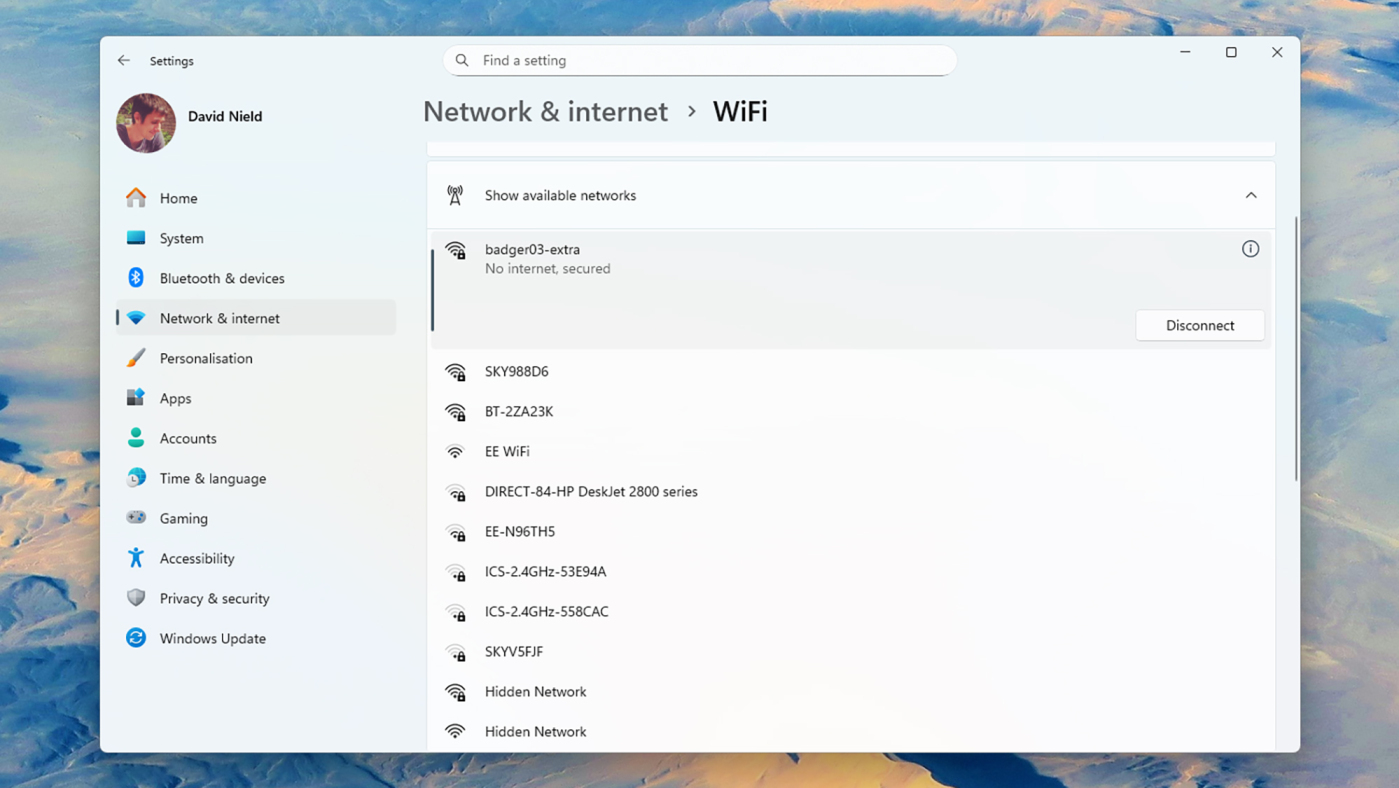Click the Home icon in the sidebar
This screenshot has width=1399, height=788.
[136, 198]
